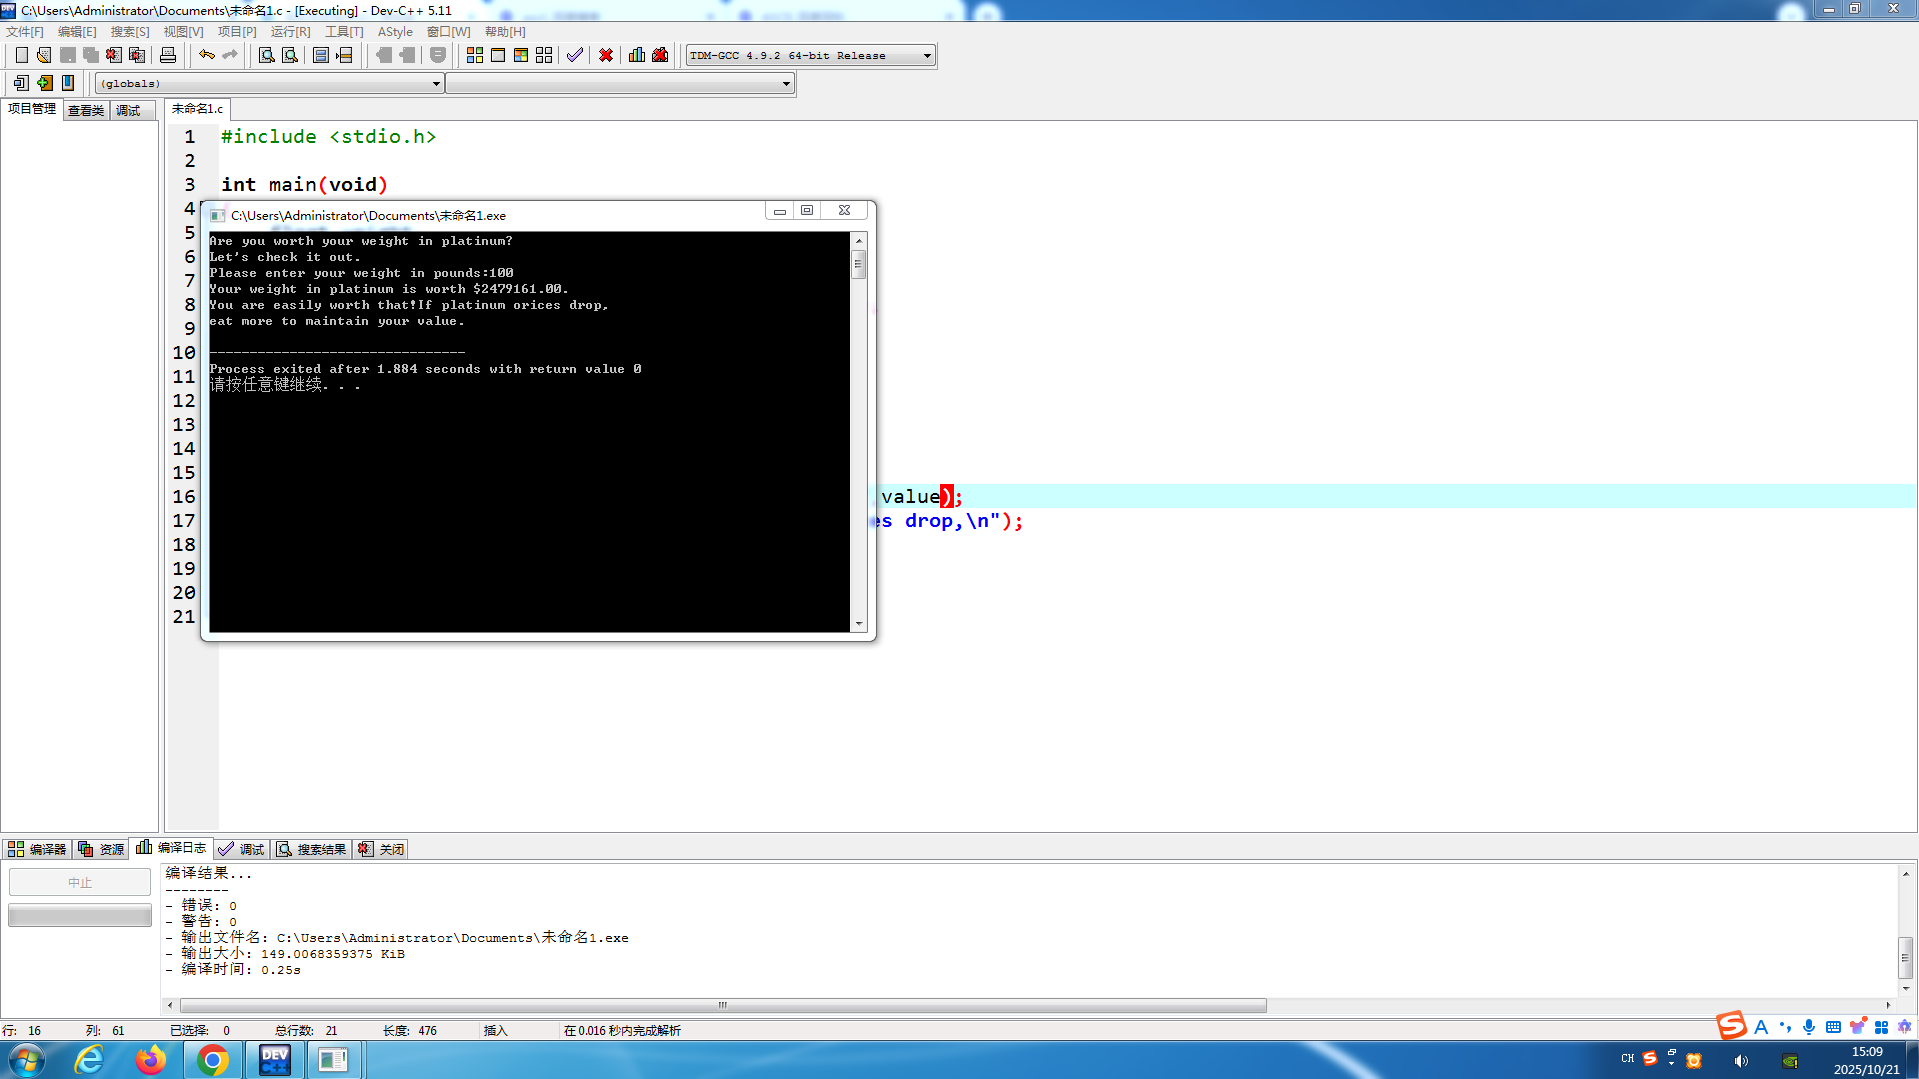Viewport: 1919px width, 1079px height.
Task: Open the 帮助[H] menu
Action: [505, 32]
